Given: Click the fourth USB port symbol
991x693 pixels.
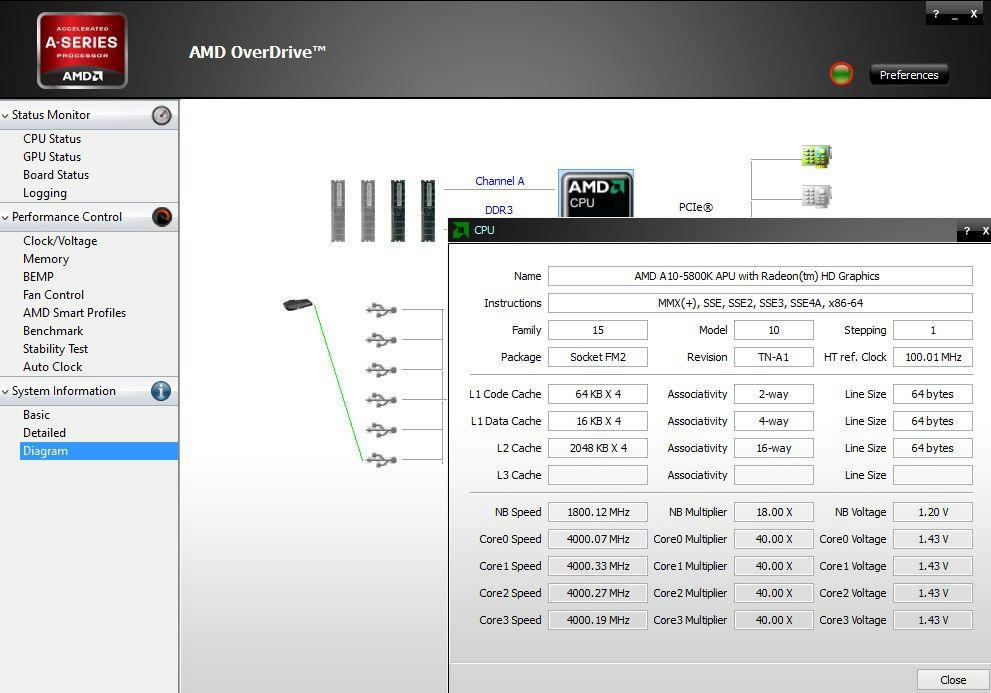Looking at the screenshot, I should click(381, 400).
